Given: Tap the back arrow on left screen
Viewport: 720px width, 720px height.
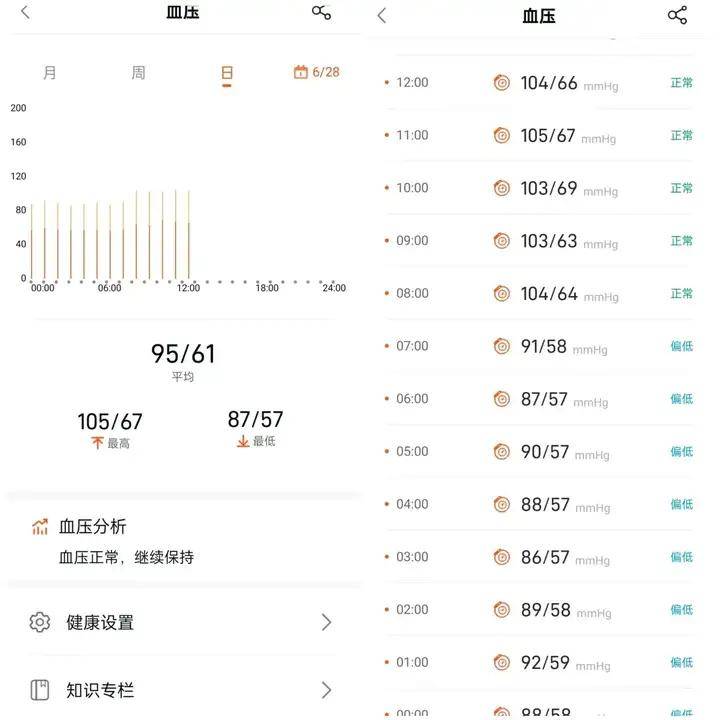Looking at the screenshot, I should (x=25, y=12).
